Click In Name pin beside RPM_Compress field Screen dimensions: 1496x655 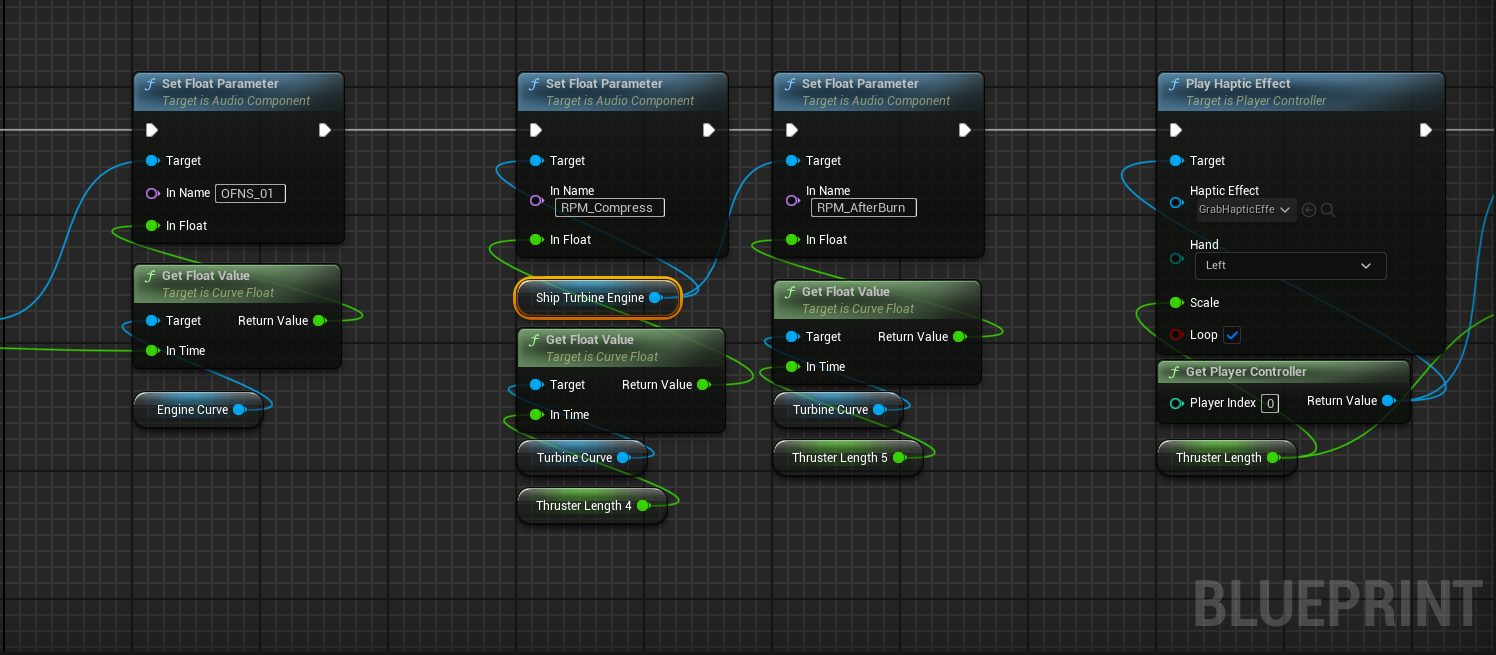tap(536, 200)
